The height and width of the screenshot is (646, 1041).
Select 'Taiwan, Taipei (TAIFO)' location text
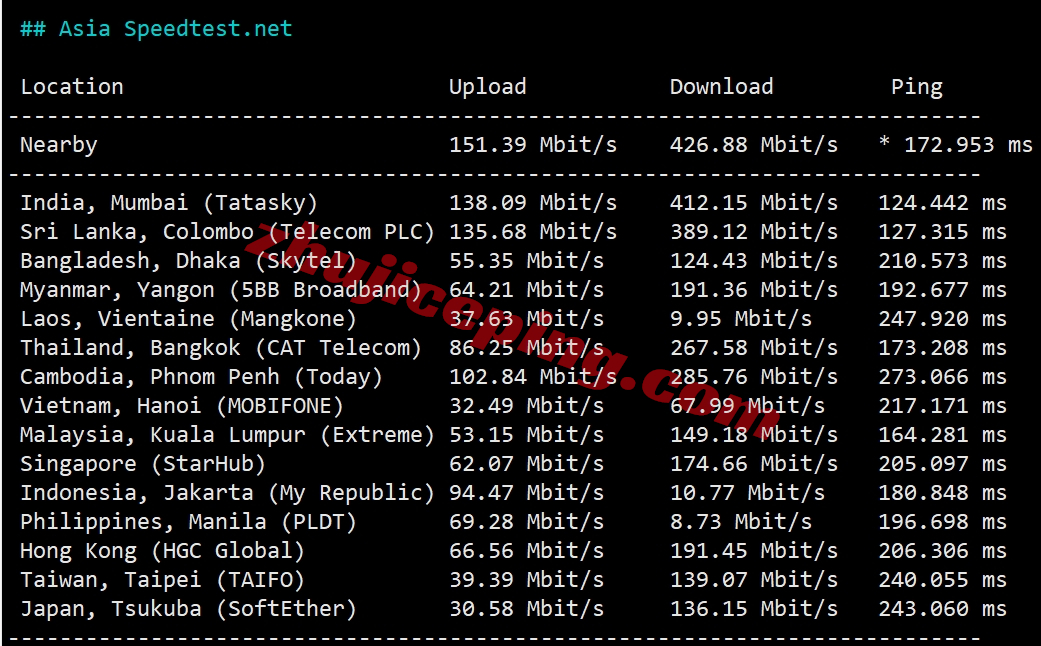162,580
